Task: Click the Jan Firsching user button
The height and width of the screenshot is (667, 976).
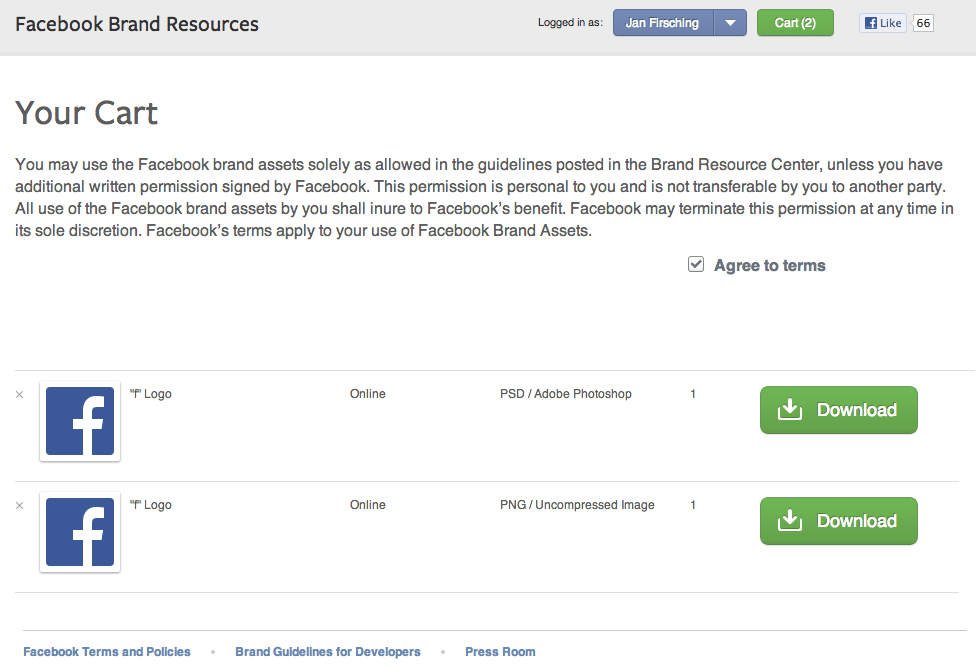Action: pyautogui.click(x=664, y=23)
